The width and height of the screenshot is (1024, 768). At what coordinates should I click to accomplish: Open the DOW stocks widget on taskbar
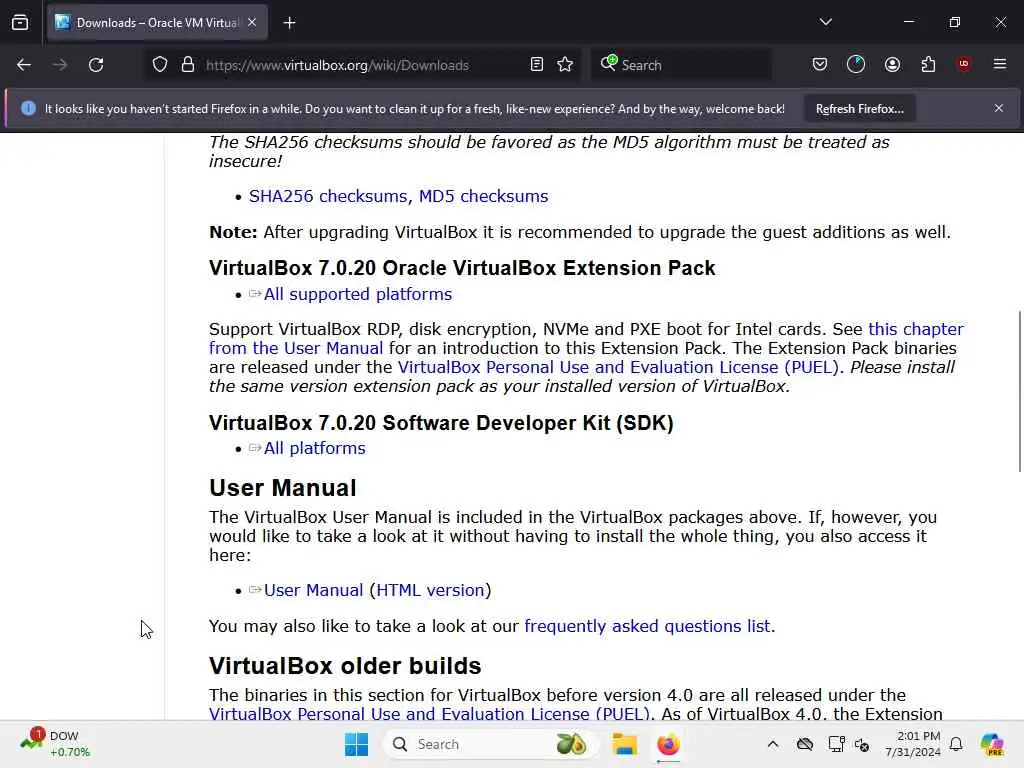55,744
